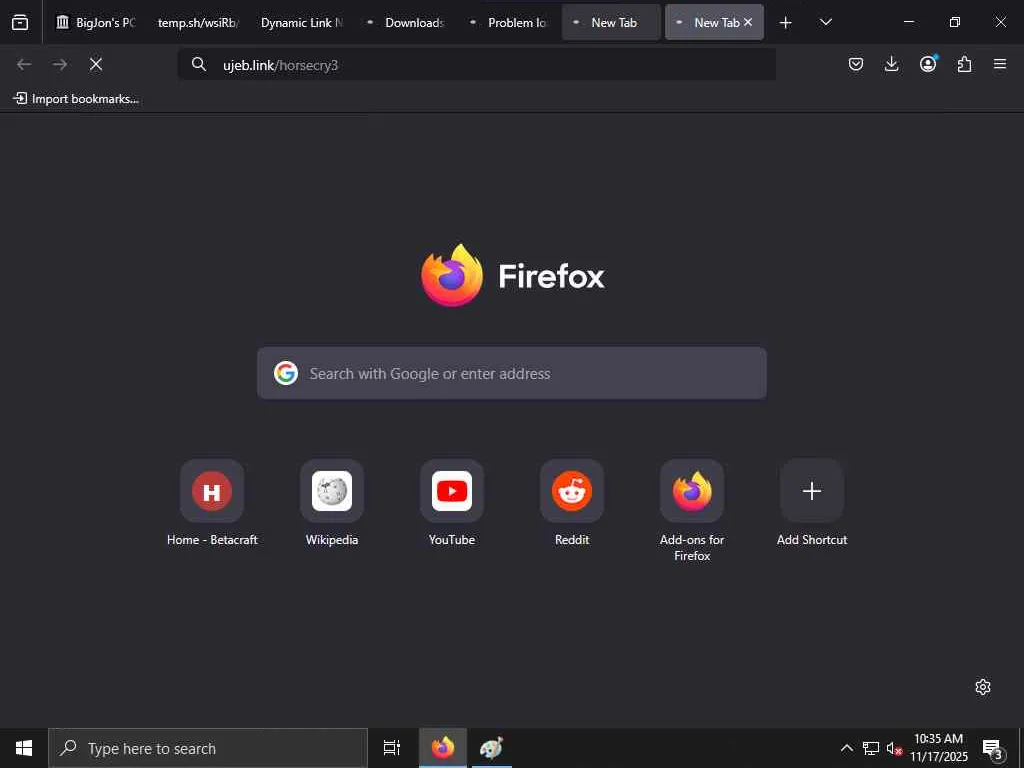Screen dimensions: 1024x768
Task: Open the notification center icon
Action: [x=993, y=748]
